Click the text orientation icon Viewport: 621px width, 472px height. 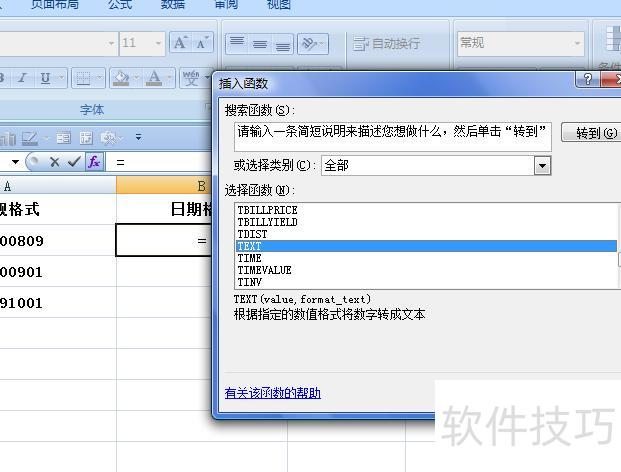(310, 43)
